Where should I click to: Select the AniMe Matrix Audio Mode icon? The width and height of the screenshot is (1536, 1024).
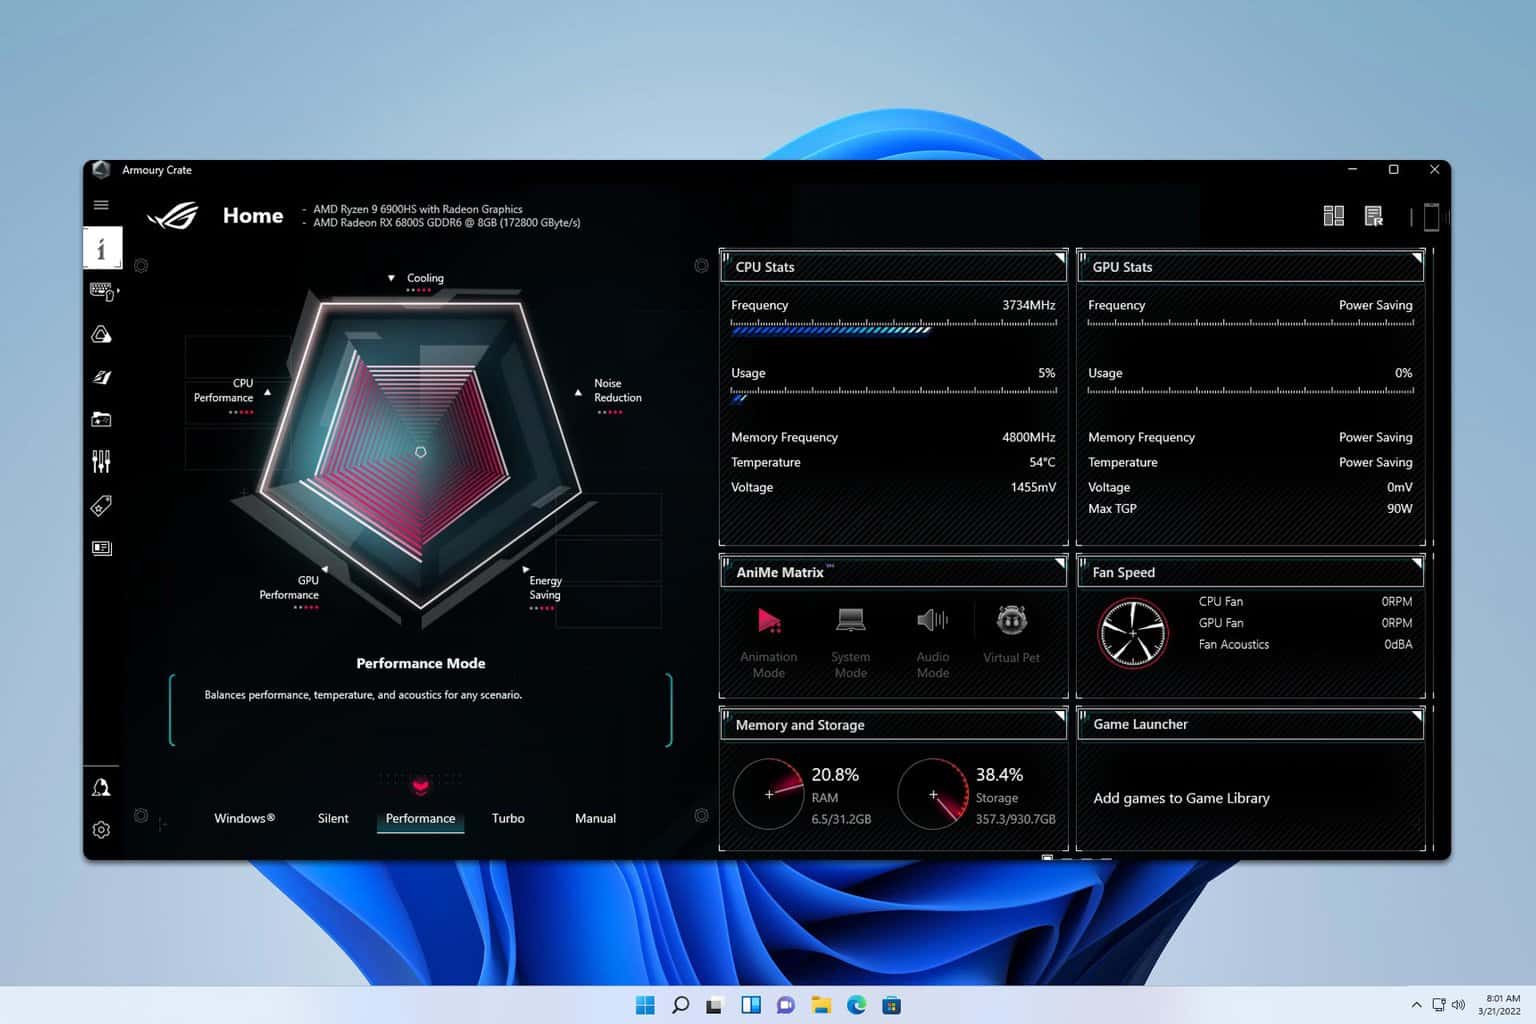click(932, 621)
